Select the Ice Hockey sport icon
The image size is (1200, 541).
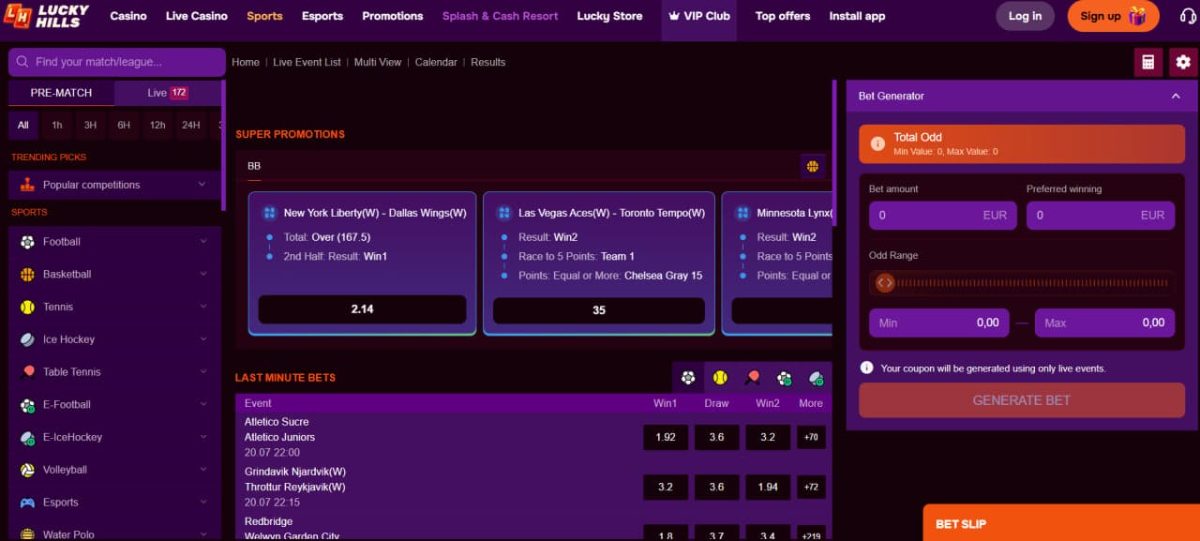(x=27, y=340)
